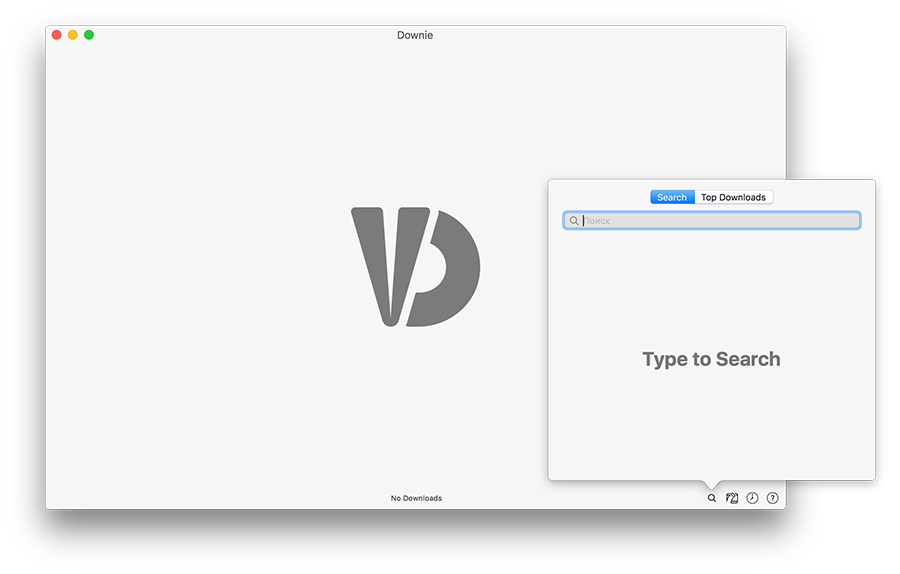The width and height of the screenshot is (900, 574).
Task: Click the blank results area below Type to Search
Action: click(711, 430)
